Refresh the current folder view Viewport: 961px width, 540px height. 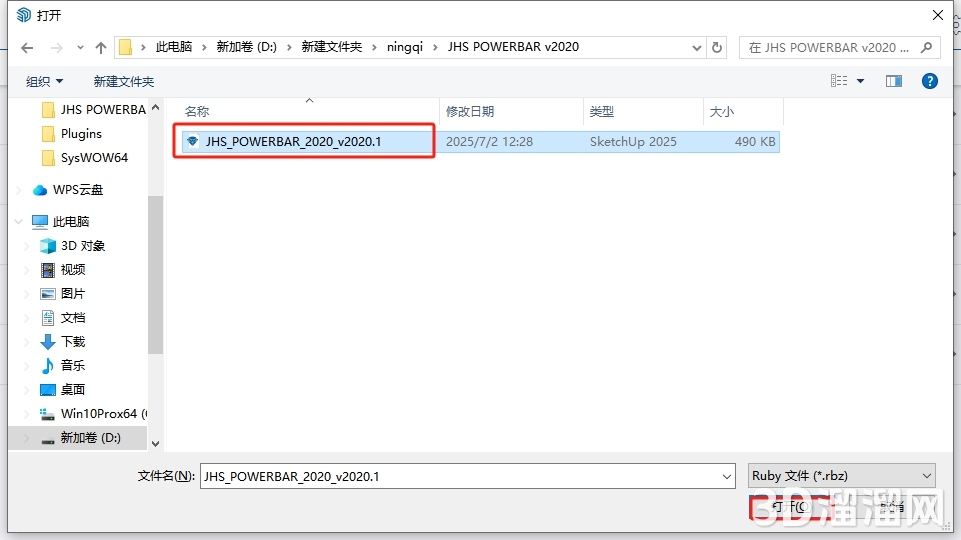716,47
